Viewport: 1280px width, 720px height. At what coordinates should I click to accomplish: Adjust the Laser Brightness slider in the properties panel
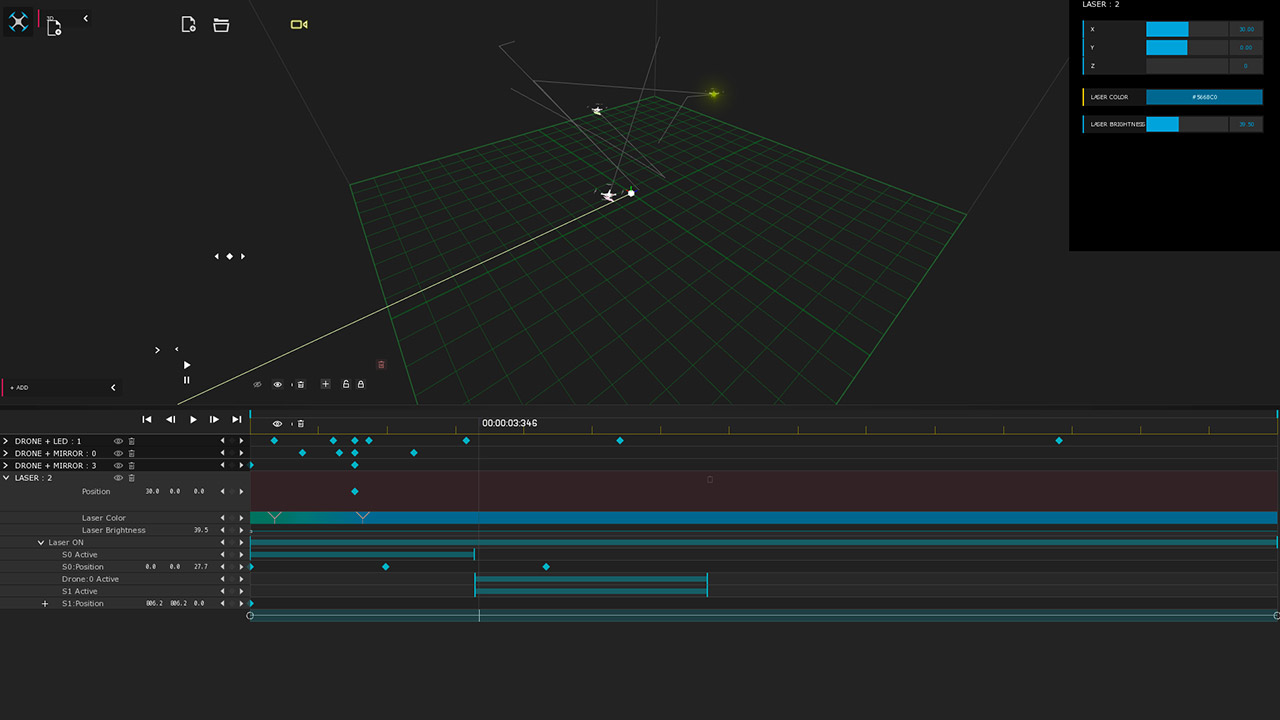point(1186,124)
